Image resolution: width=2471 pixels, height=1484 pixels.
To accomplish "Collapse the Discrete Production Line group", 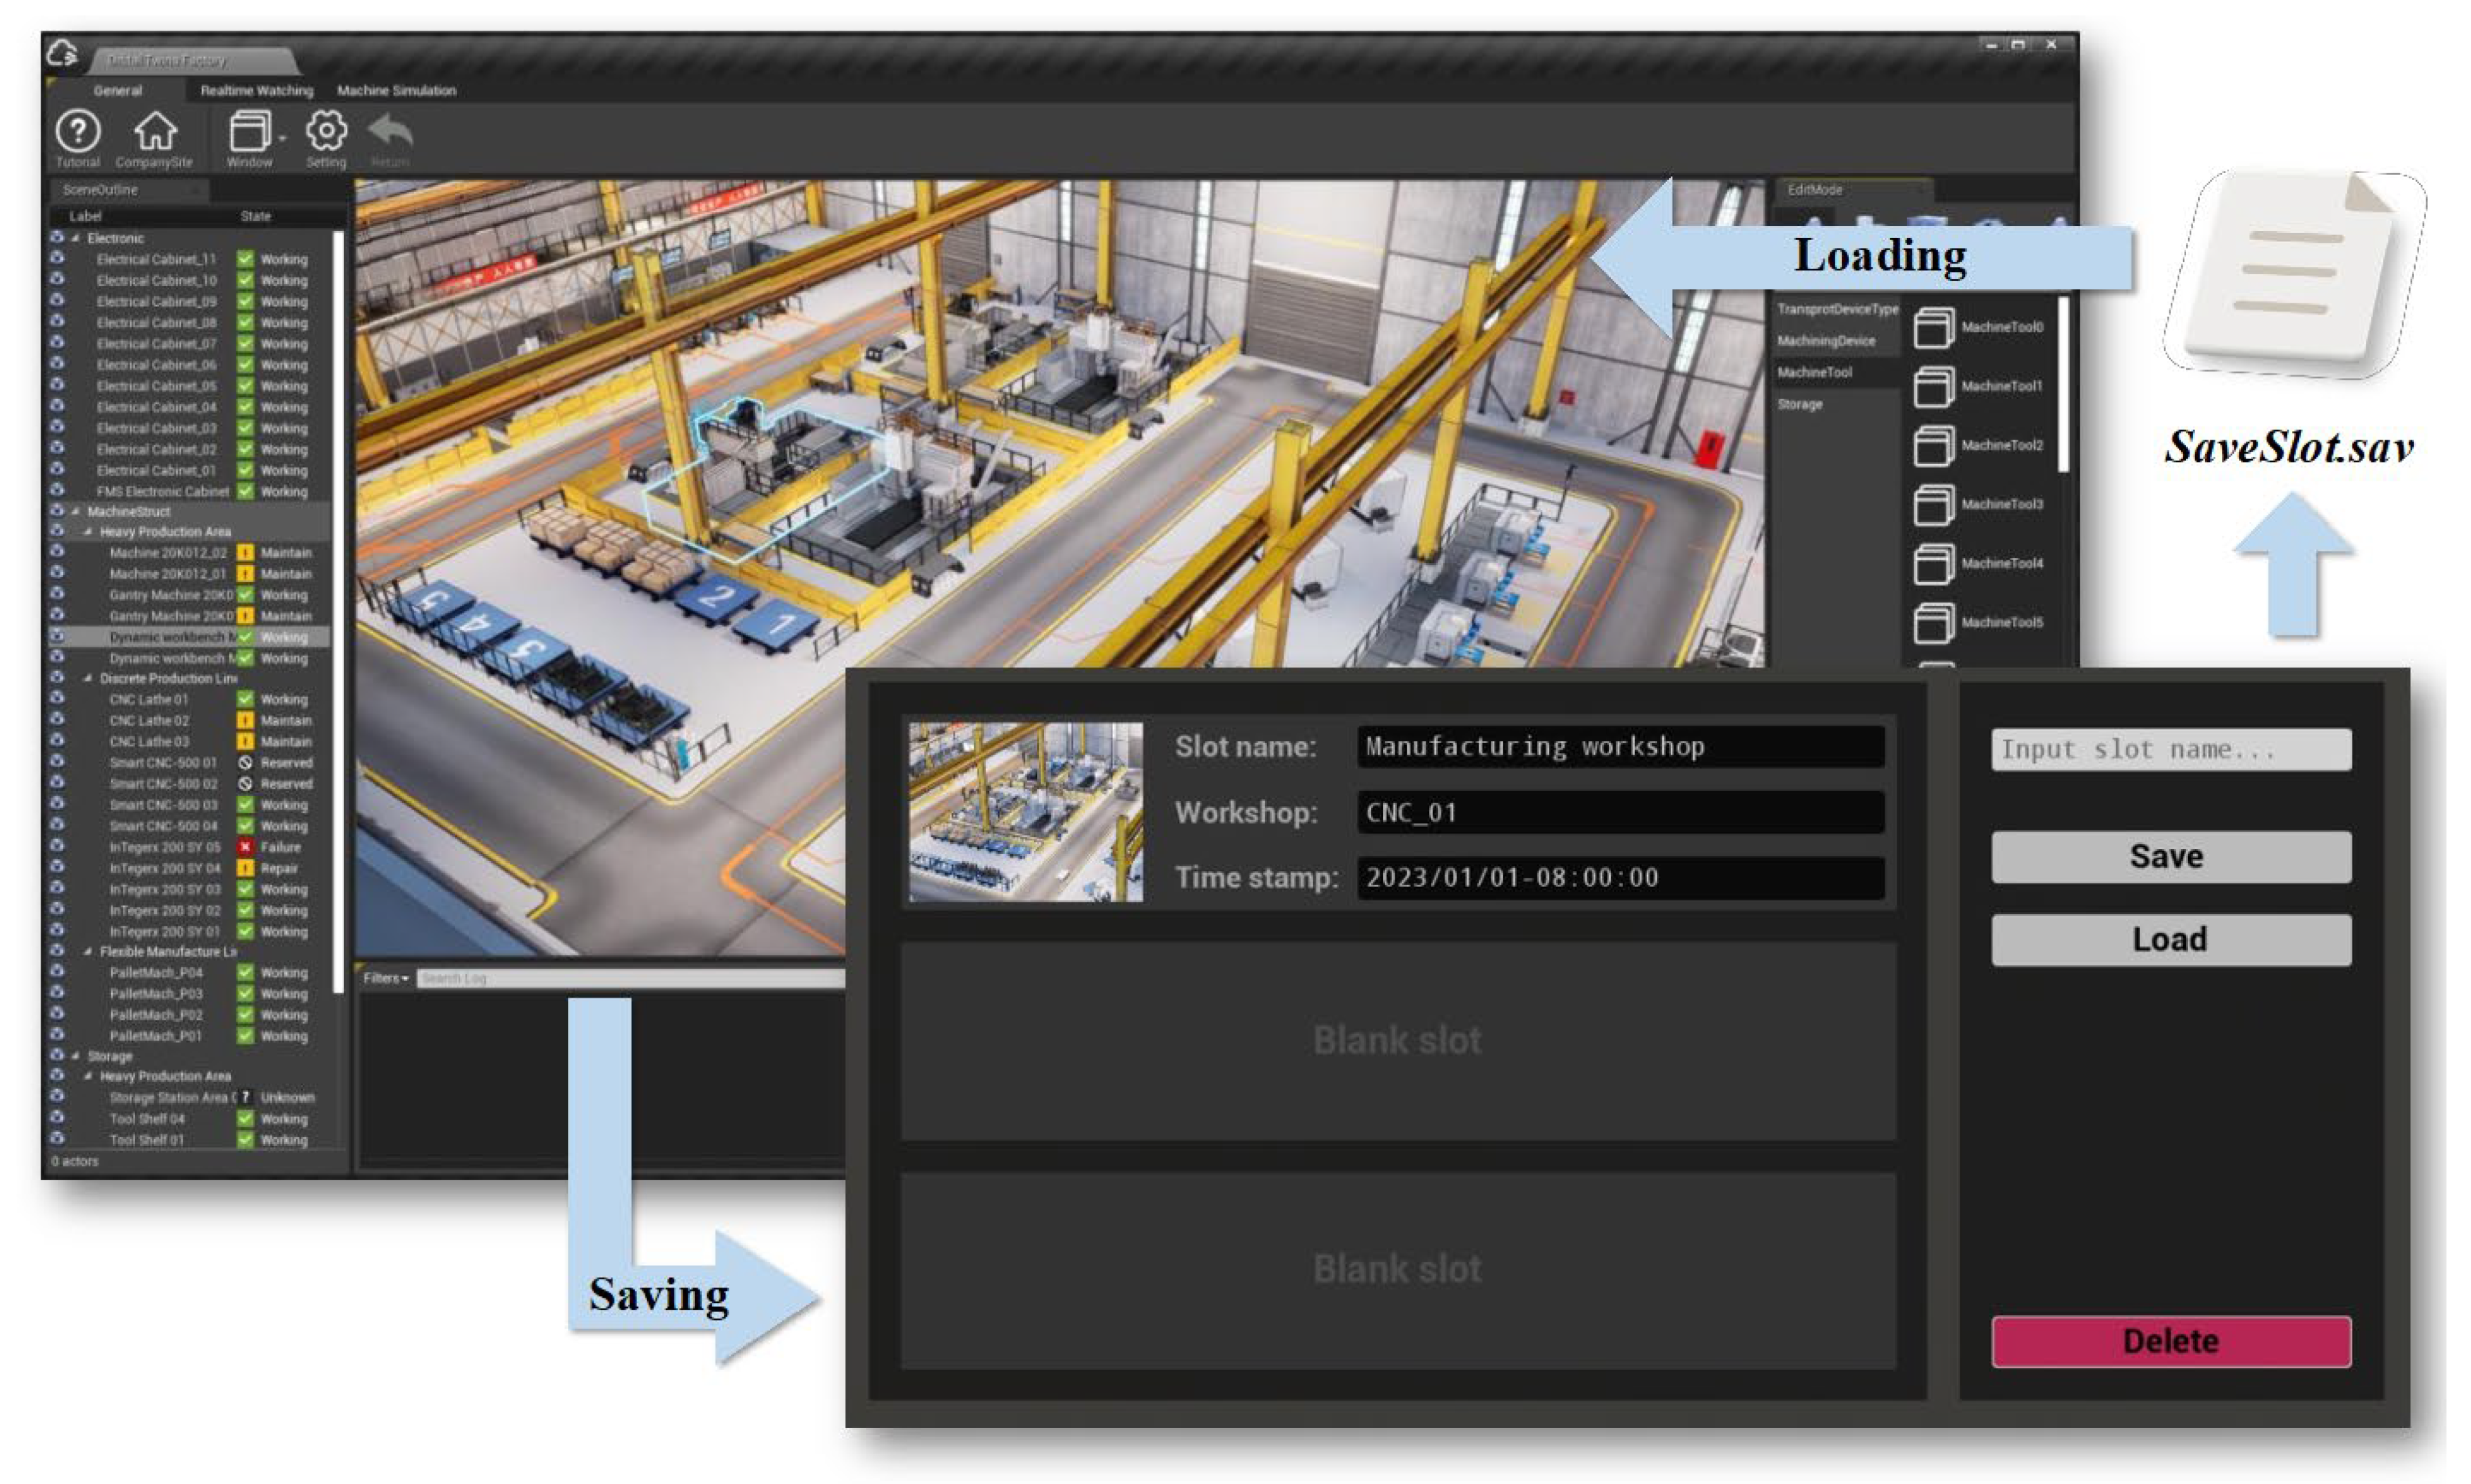I will click(x=88, y=678).
